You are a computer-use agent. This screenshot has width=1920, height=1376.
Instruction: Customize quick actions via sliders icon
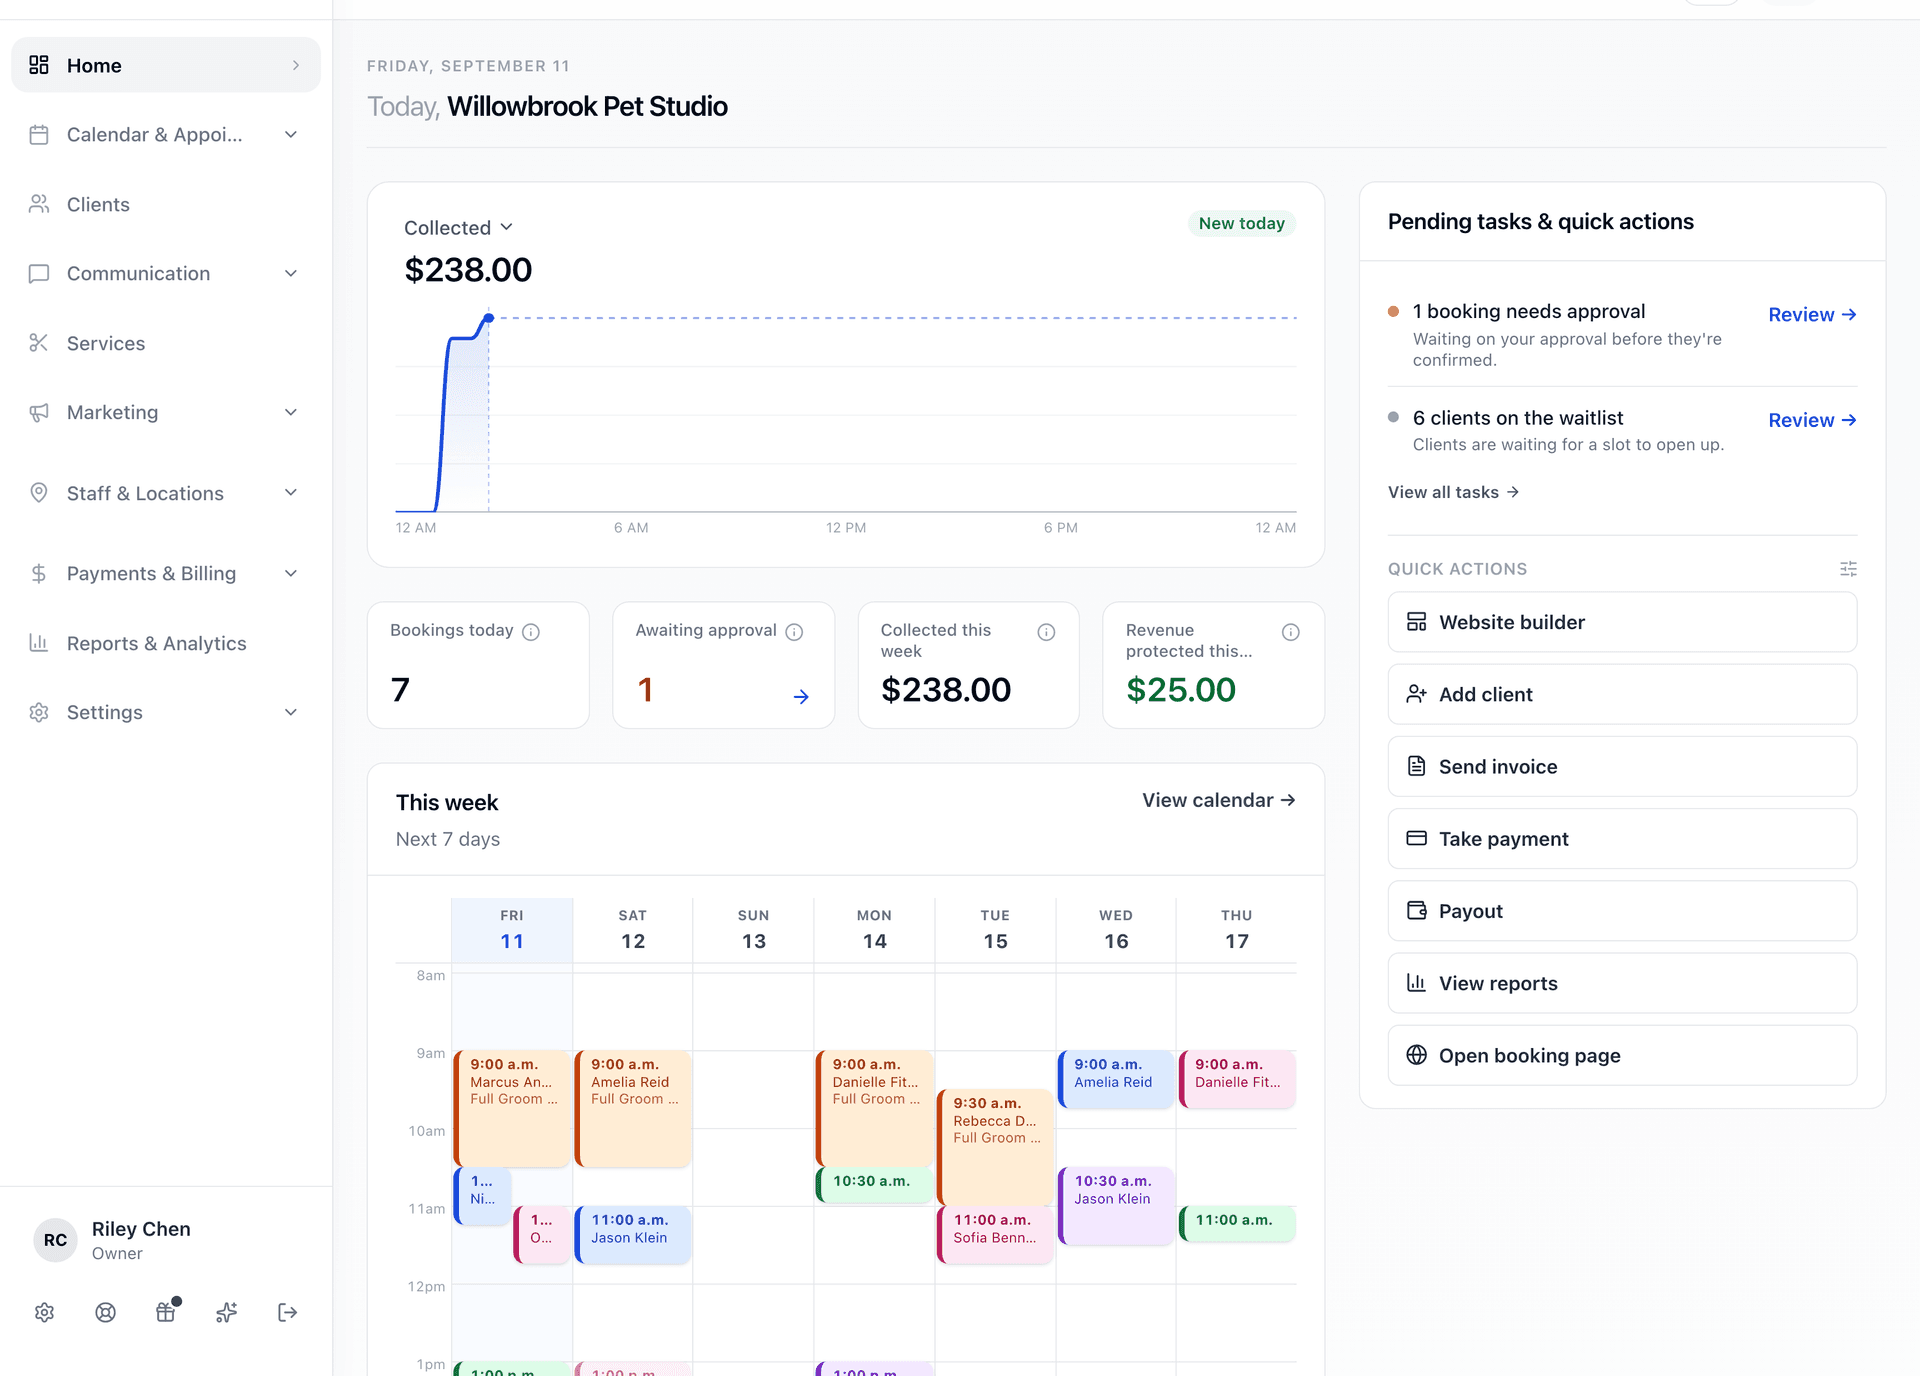1848,569
